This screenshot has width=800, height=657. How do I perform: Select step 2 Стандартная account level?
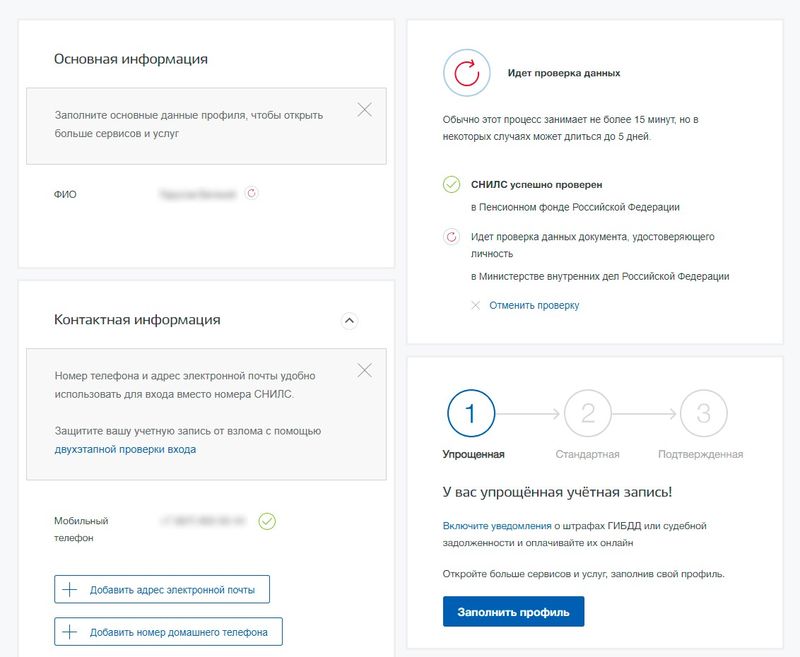point(587,411)
